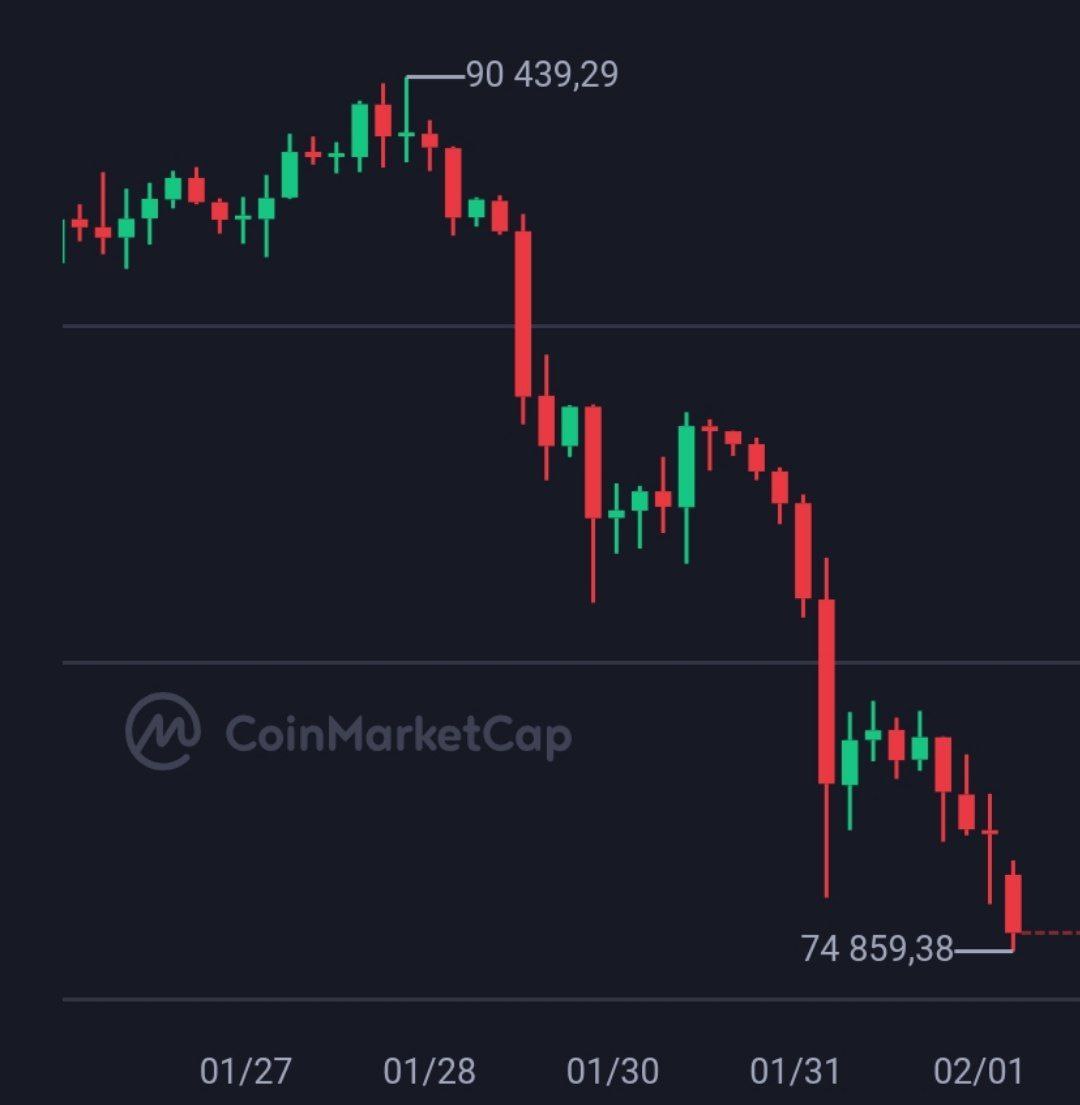Click the 01/27 date label
1080x1105 pixels.
pos(245,1071)
